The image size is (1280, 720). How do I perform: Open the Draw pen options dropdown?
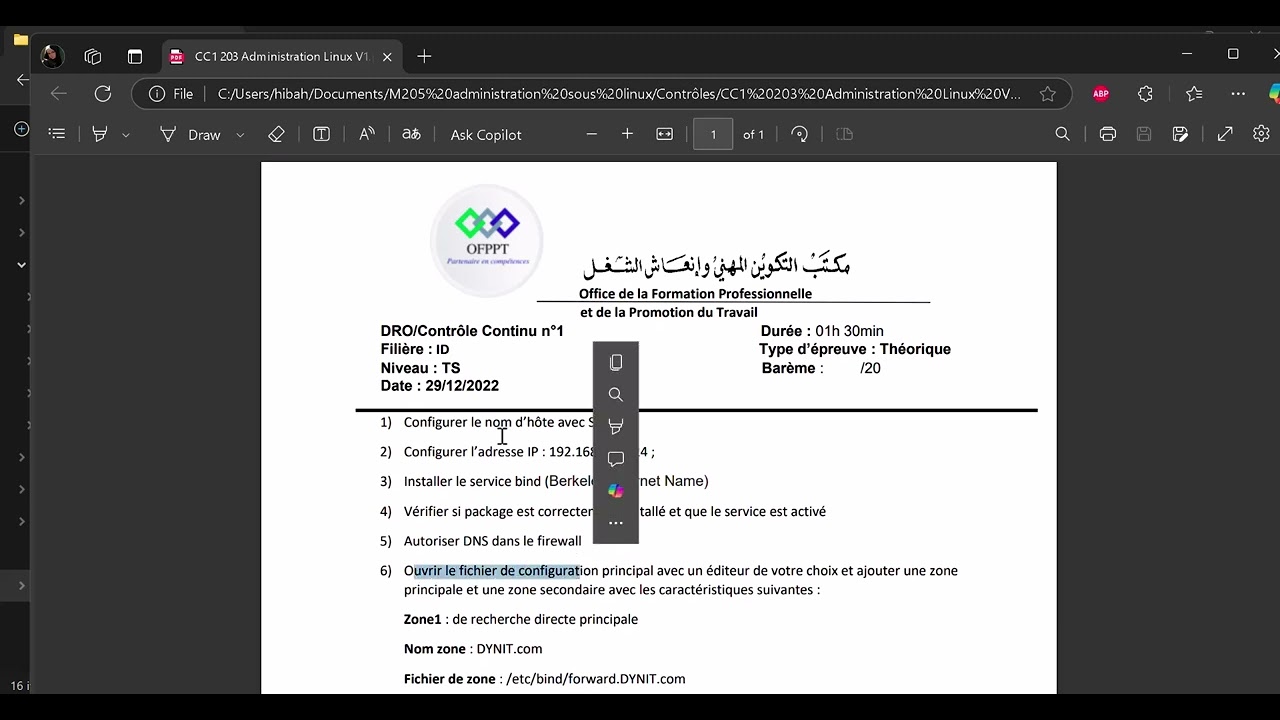pyautogui.click(x=240, y=134)
